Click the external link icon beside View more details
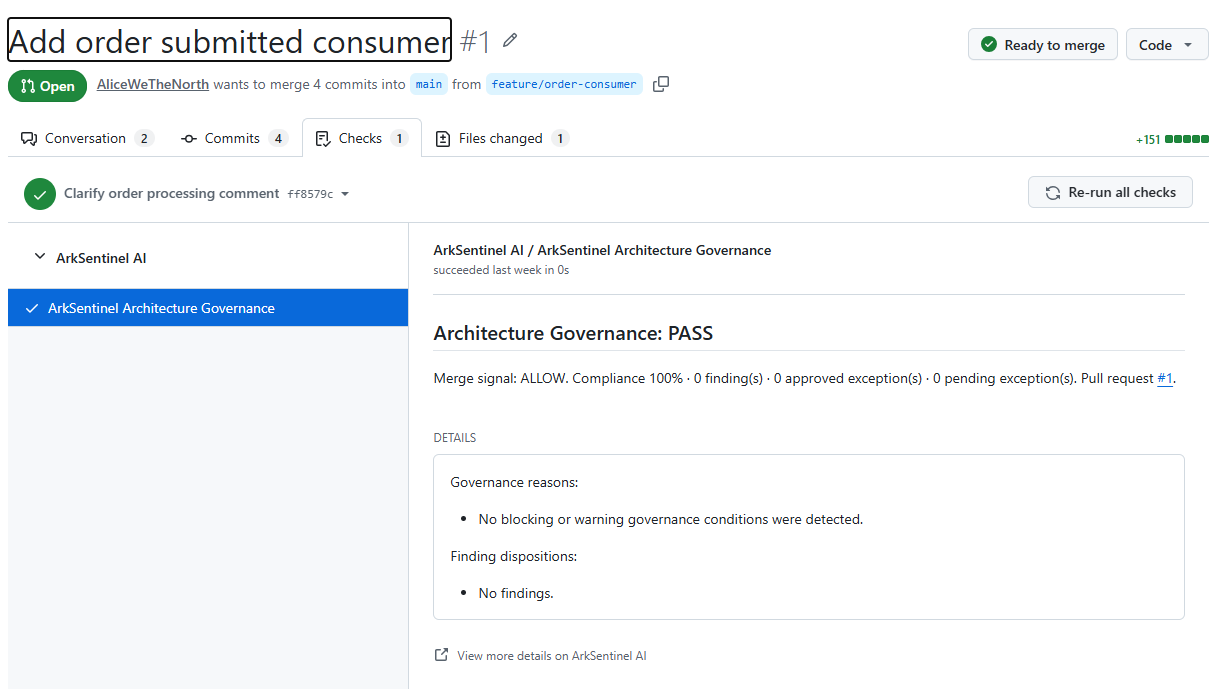 pyautogui.click(x=441, y=655)
